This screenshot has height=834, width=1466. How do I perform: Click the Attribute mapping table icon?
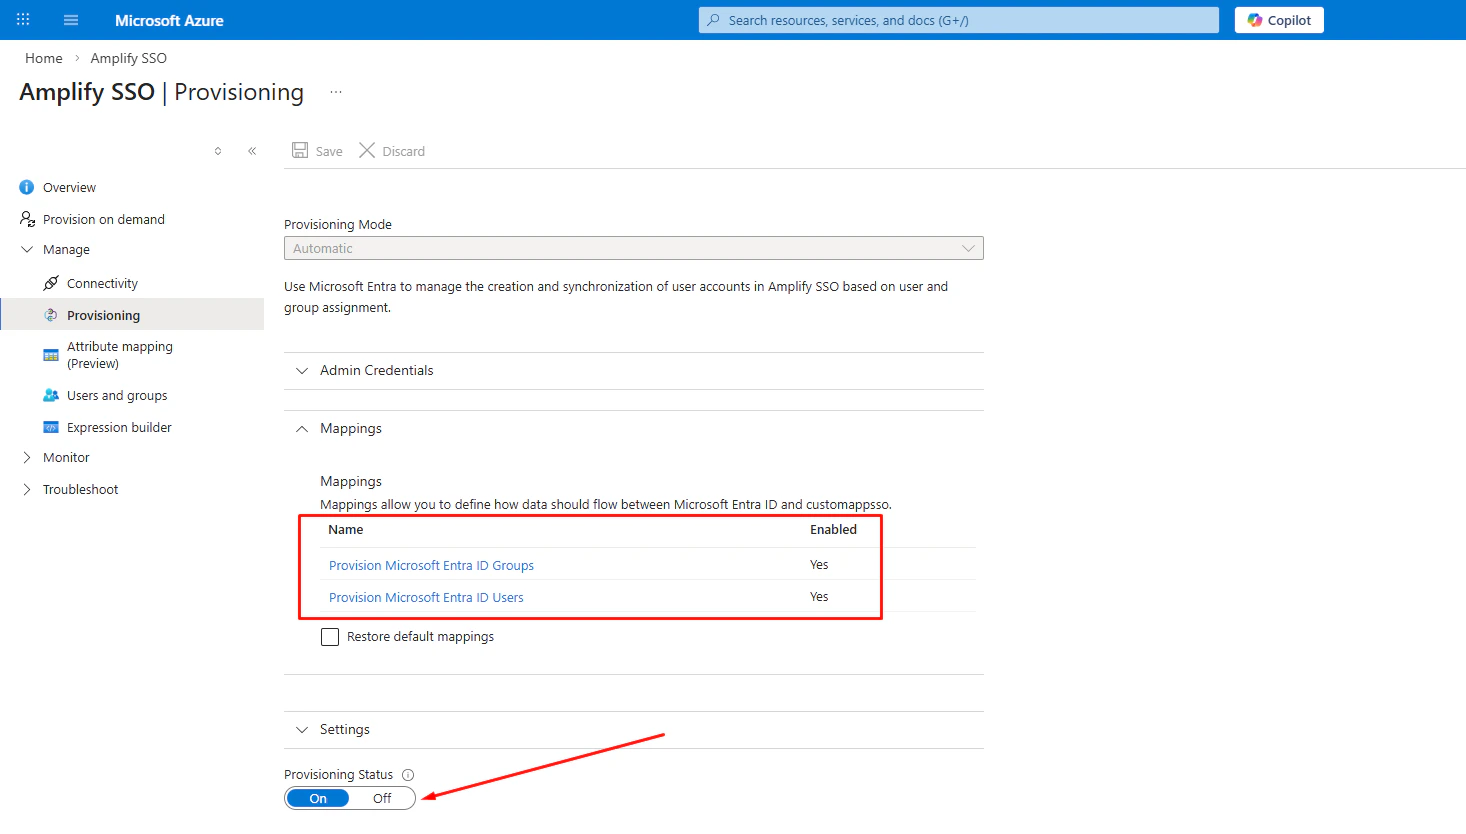click(51, 355)
